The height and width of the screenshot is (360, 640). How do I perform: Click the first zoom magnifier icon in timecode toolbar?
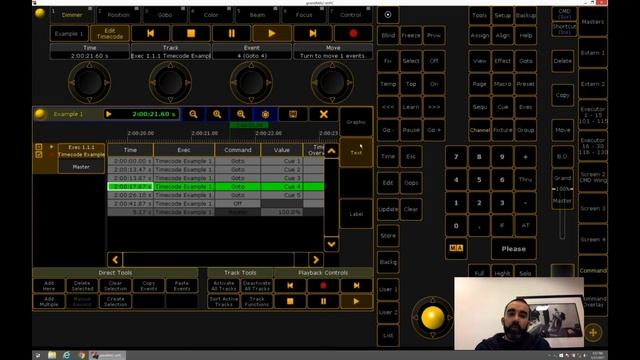click(x=193, y=114)
